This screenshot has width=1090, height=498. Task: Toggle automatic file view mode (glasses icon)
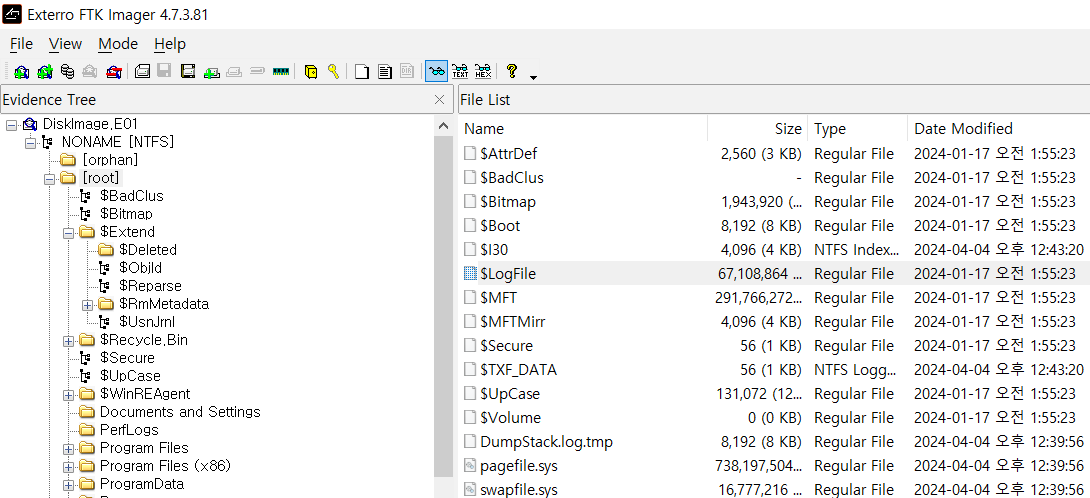(437, 71)
